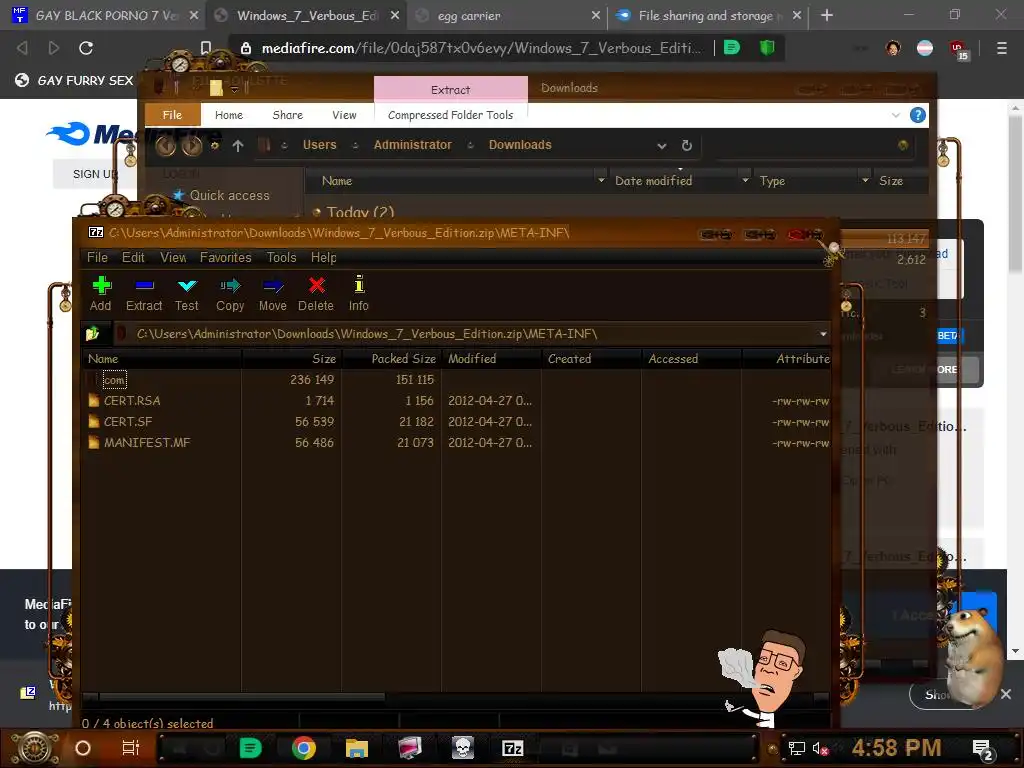
Task: Sort 7-Zip list by Name column
Action: [x=163, y=359]
